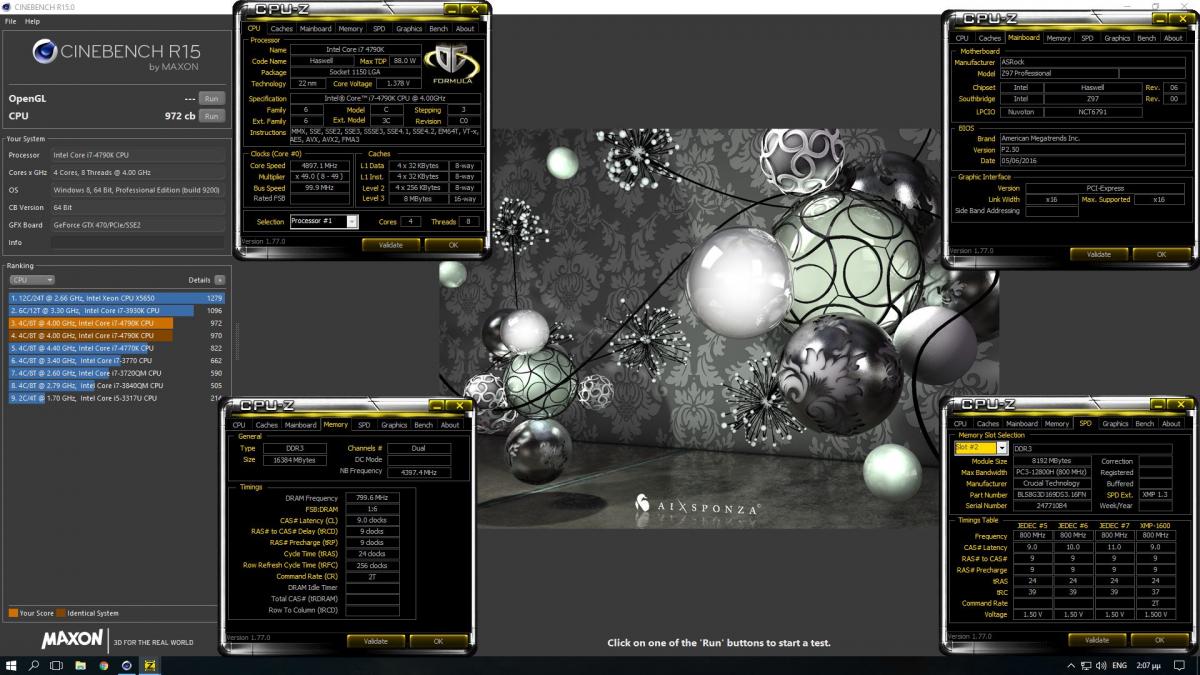Click the Core Voltage value 1.378 V
The image size is (1200, 675).
tap(397, 83)
